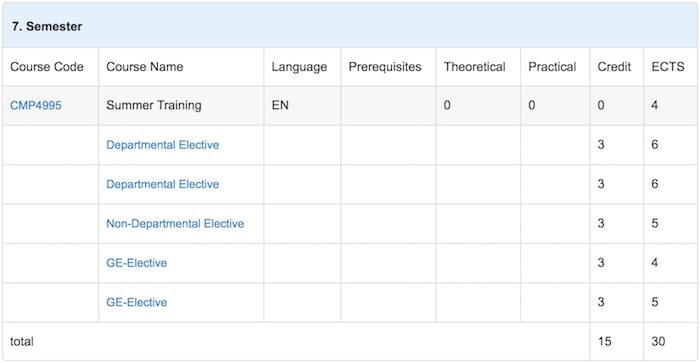
Task: Open the GE-Elective link with 4 ECTS
Action: [x=137, y=263]
